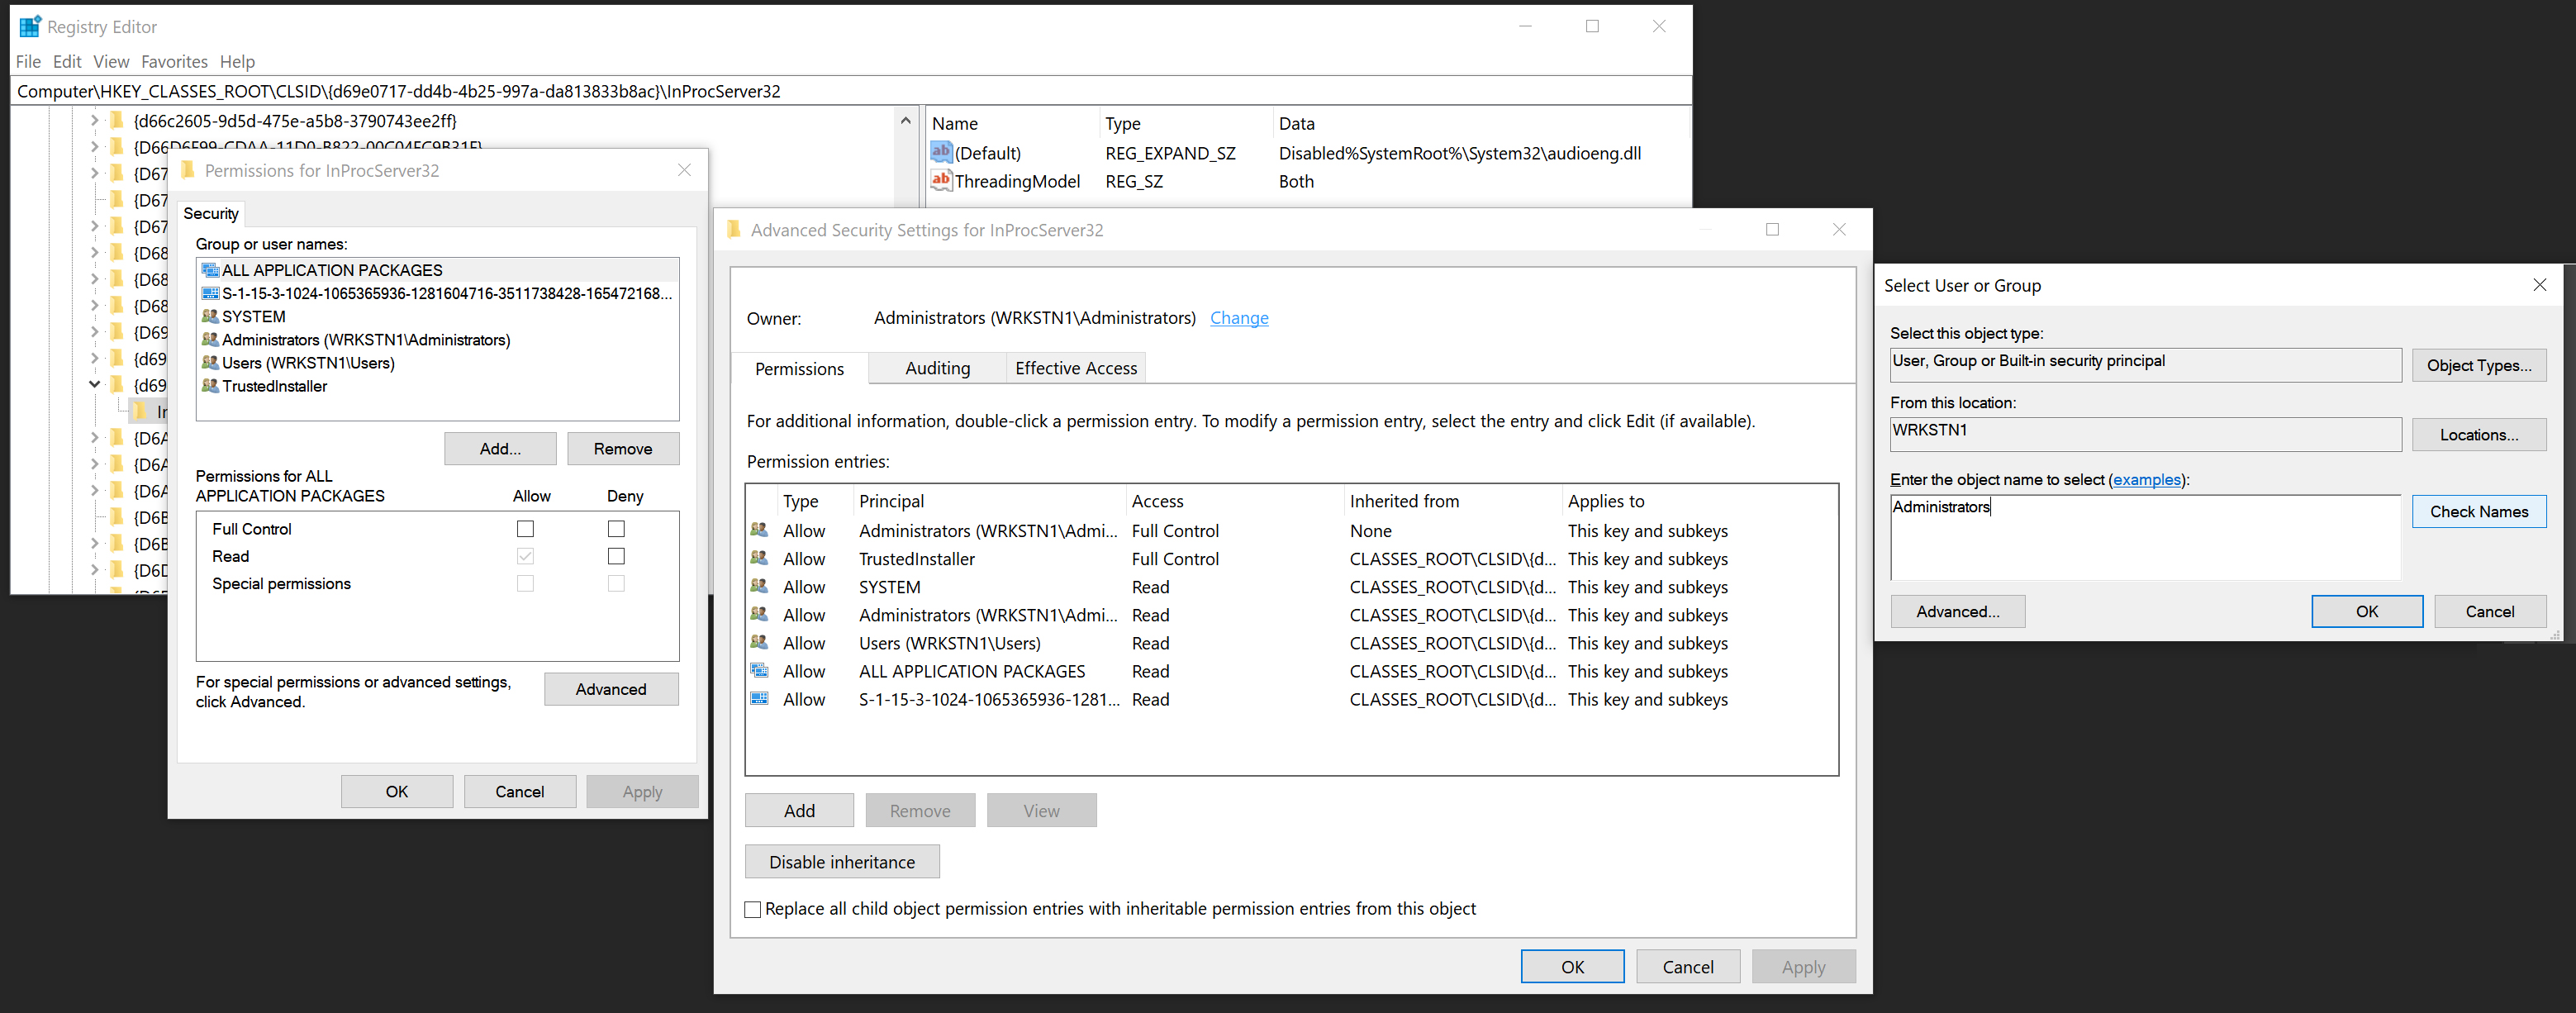Click icon of Users Read permission entry
The width and height of the screenshot is (2576, 1013).
759,641
